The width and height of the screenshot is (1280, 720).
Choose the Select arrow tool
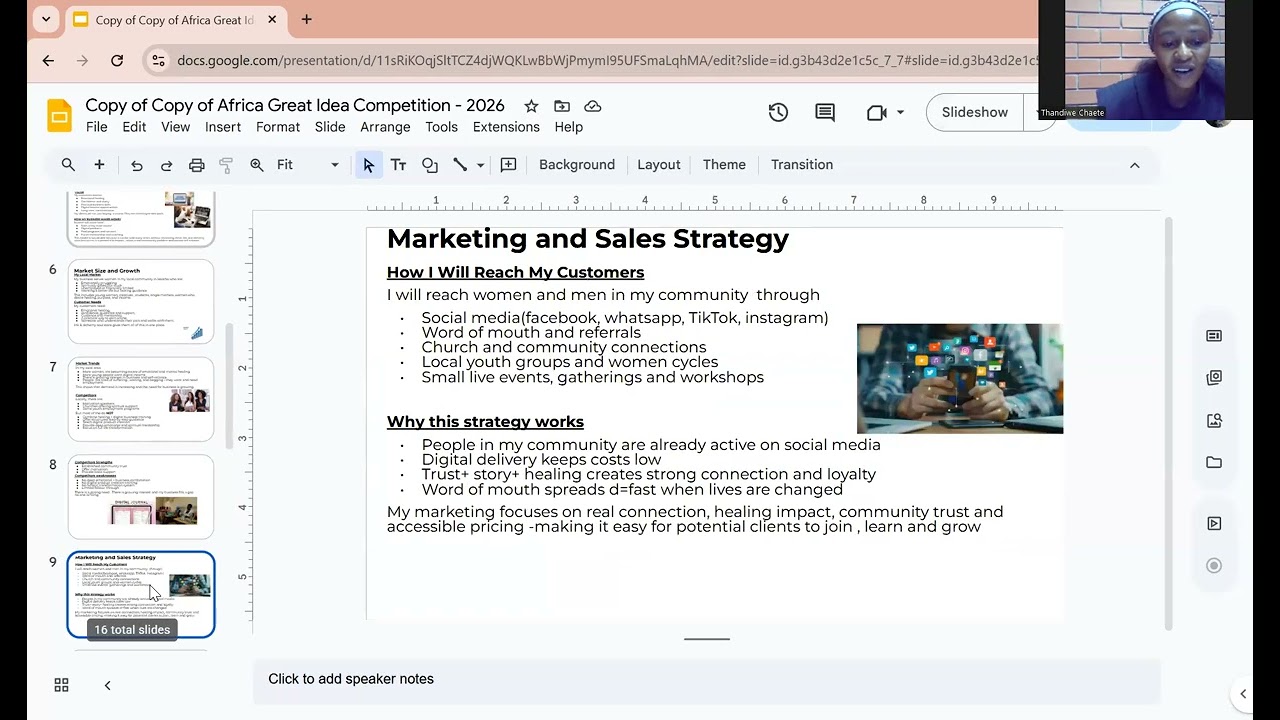click(368, 165)
